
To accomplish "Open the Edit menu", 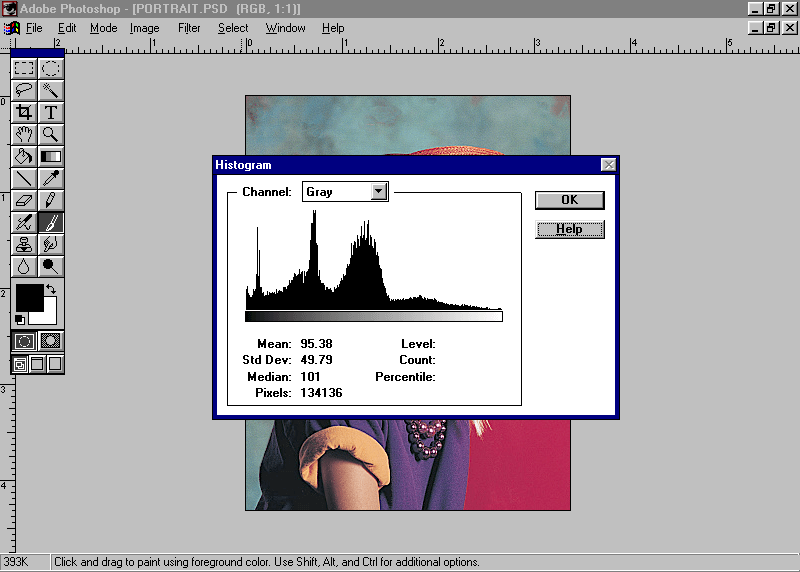I will [67, 28].
